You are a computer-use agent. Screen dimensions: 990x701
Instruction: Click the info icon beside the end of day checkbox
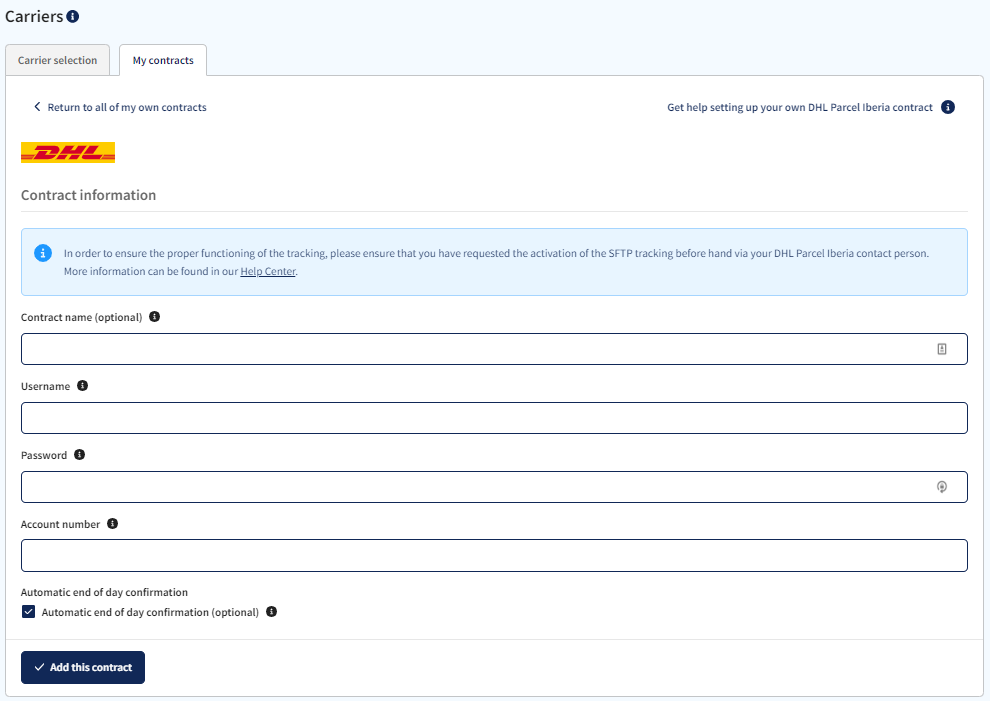(x=271, y=611)
